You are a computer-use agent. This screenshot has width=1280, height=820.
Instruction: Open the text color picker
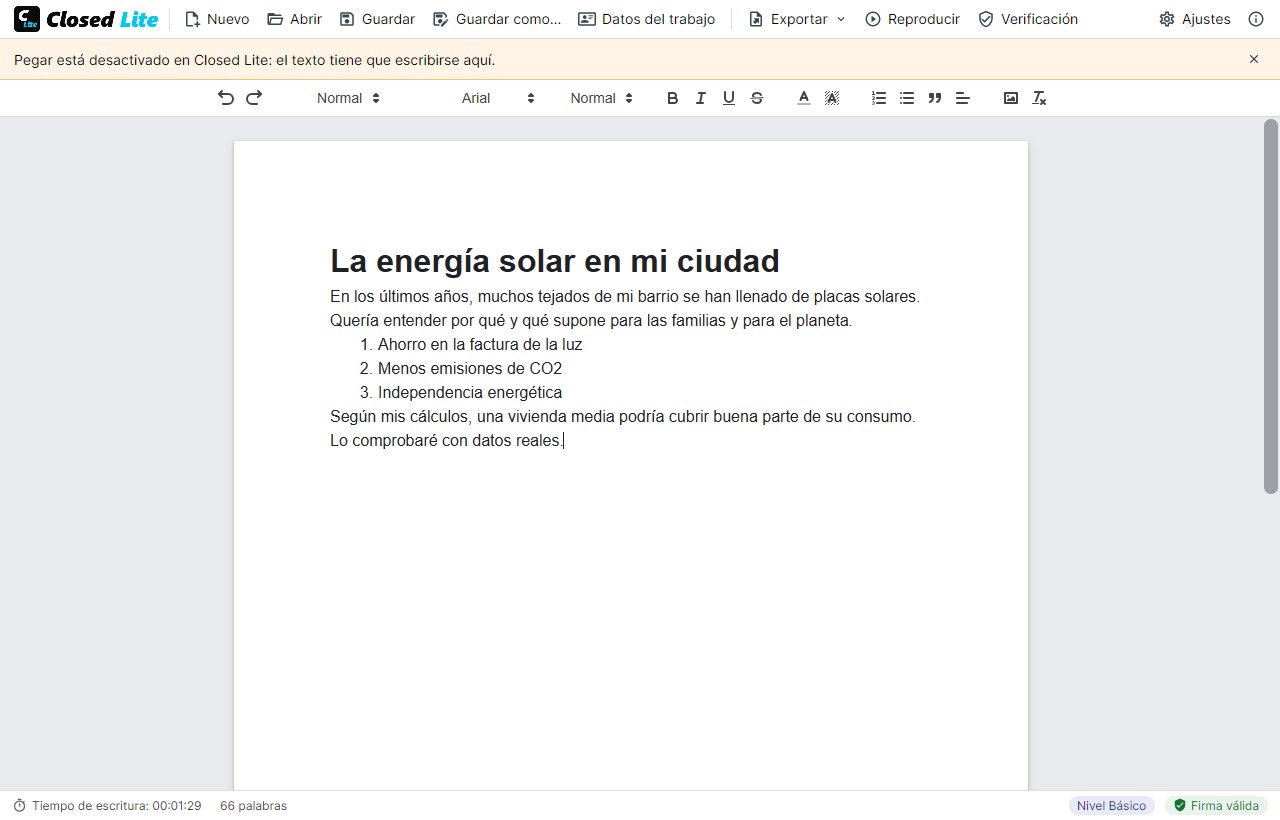click(803, 98)
